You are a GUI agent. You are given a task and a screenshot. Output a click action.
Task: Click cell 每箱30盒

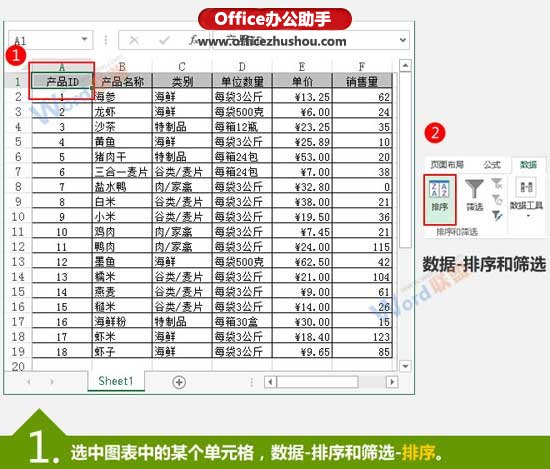point(242,322)
